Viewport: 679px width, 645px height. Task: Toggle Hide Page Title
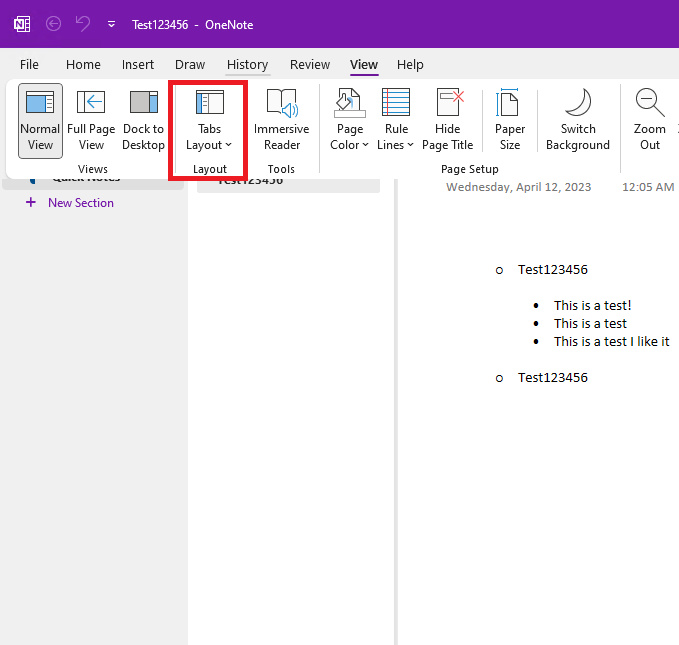point(448,121)
